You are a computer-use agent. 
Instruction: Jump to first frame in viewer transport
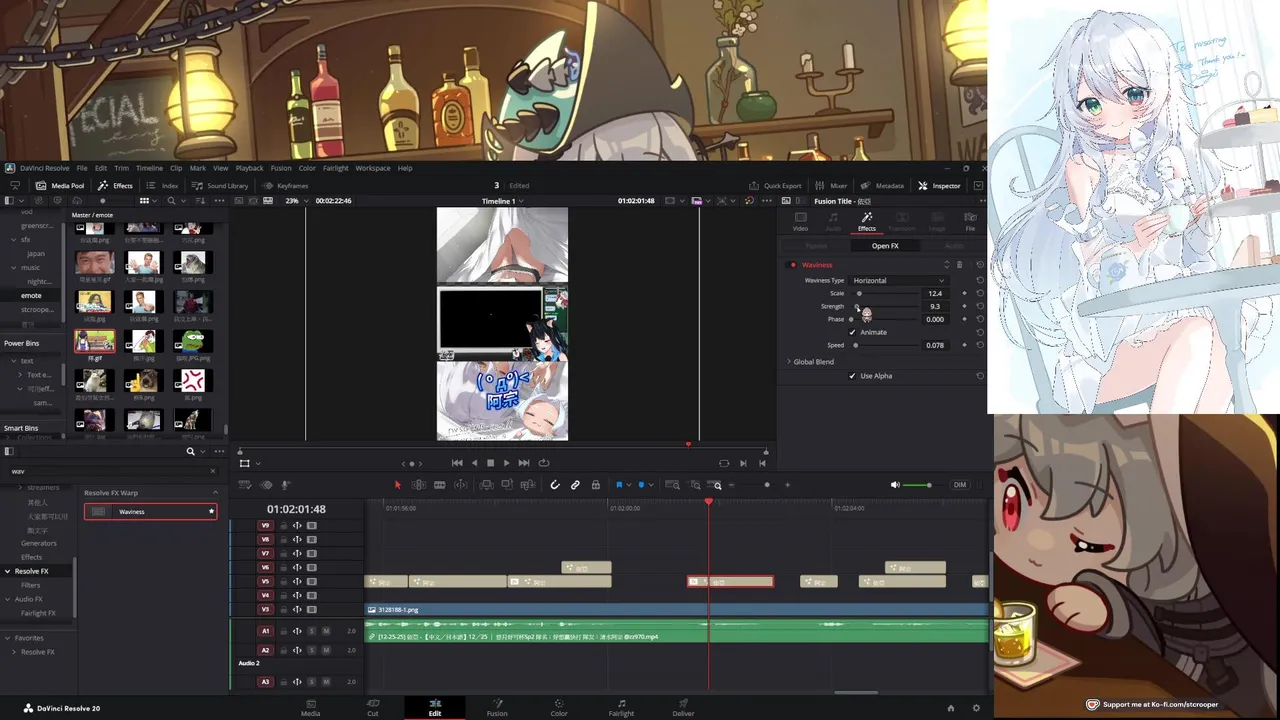pyautogui.click(x=457, y=463)
